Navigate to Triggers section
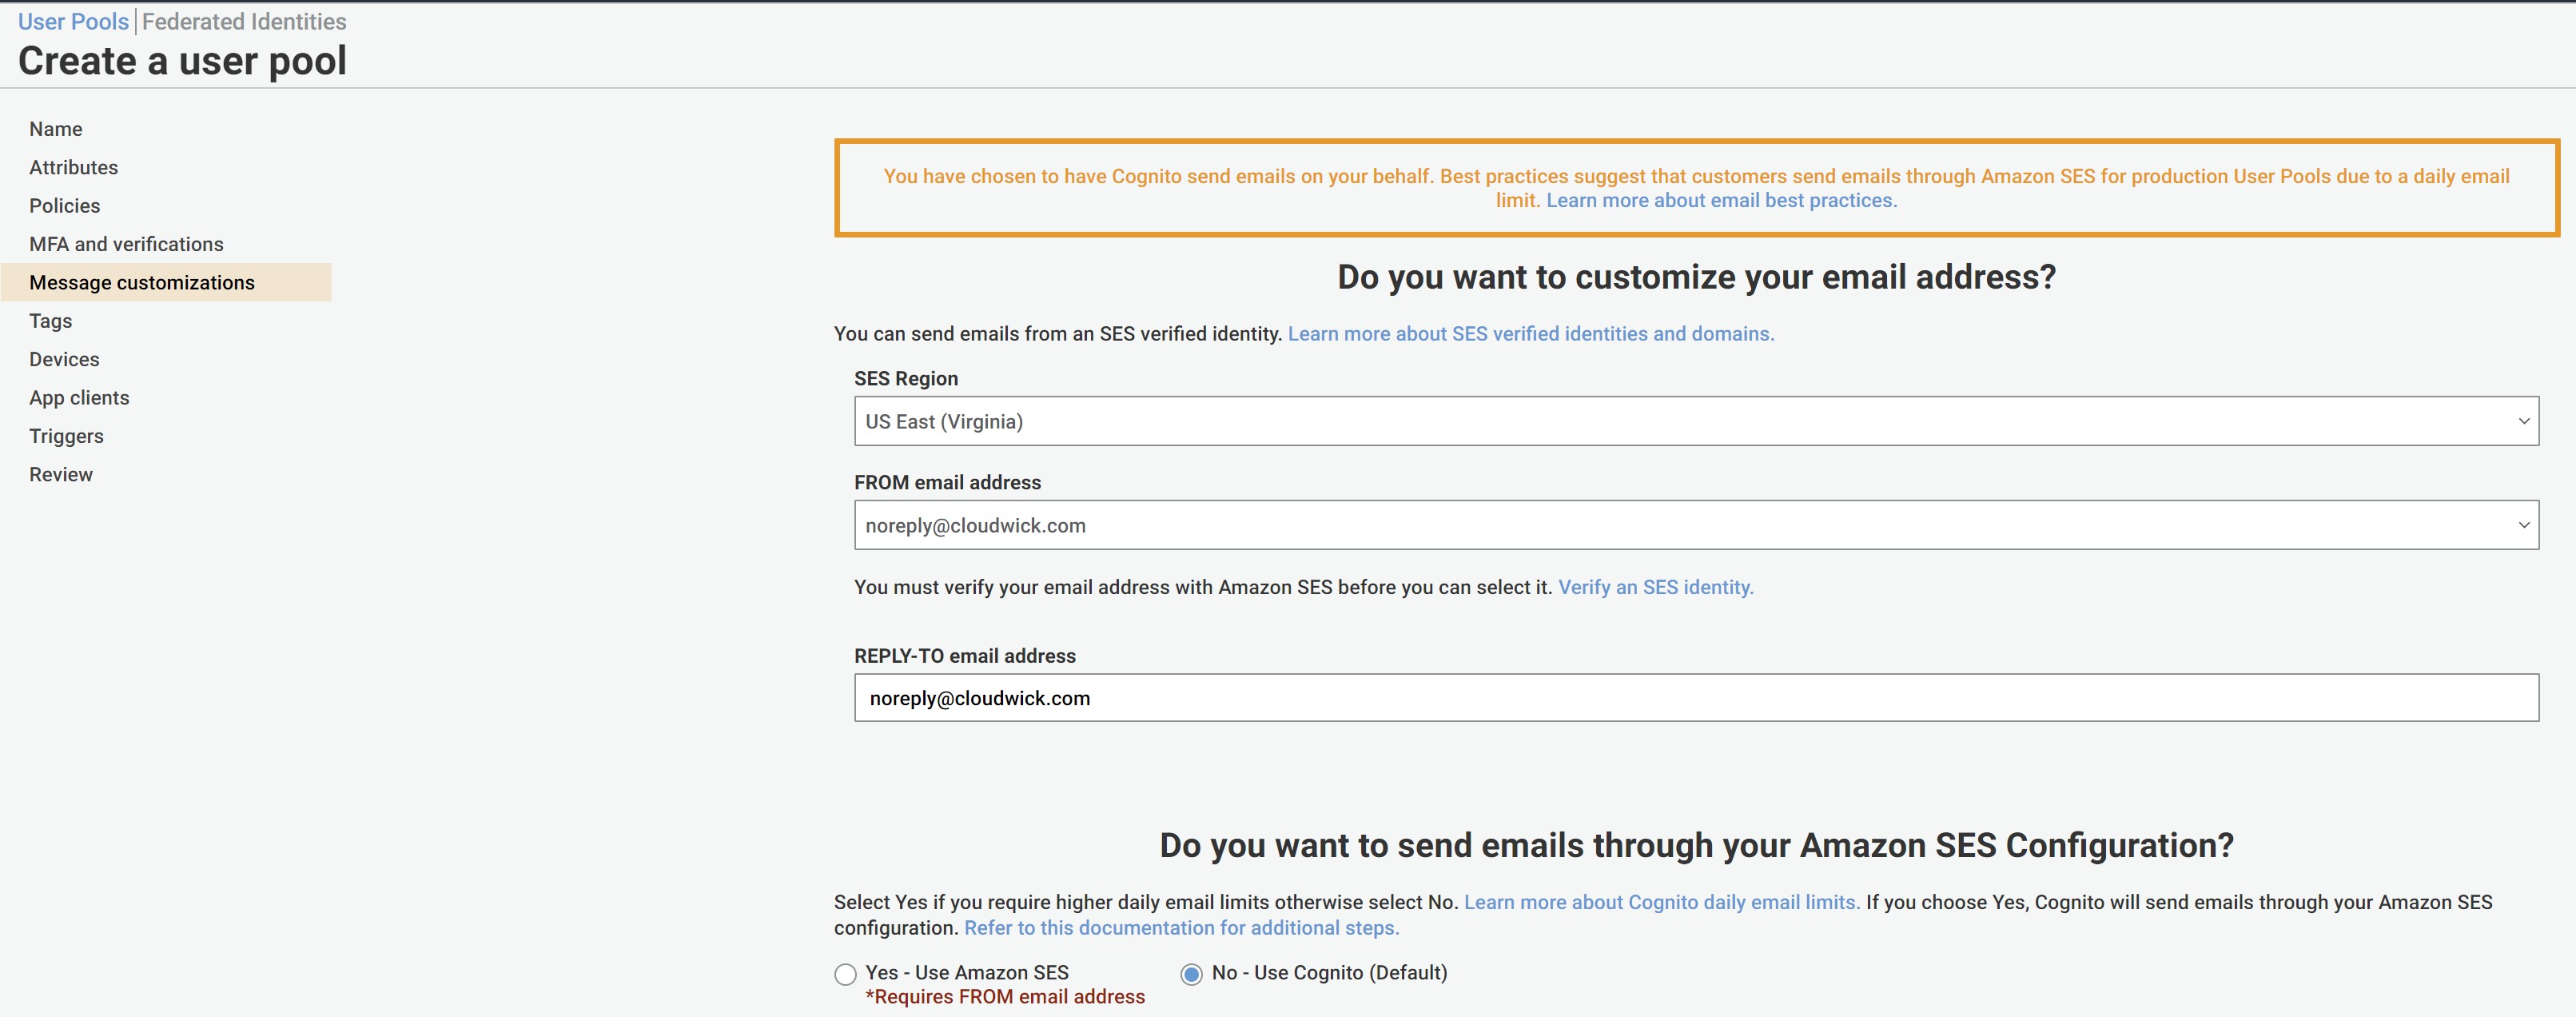 coord(66,436)
